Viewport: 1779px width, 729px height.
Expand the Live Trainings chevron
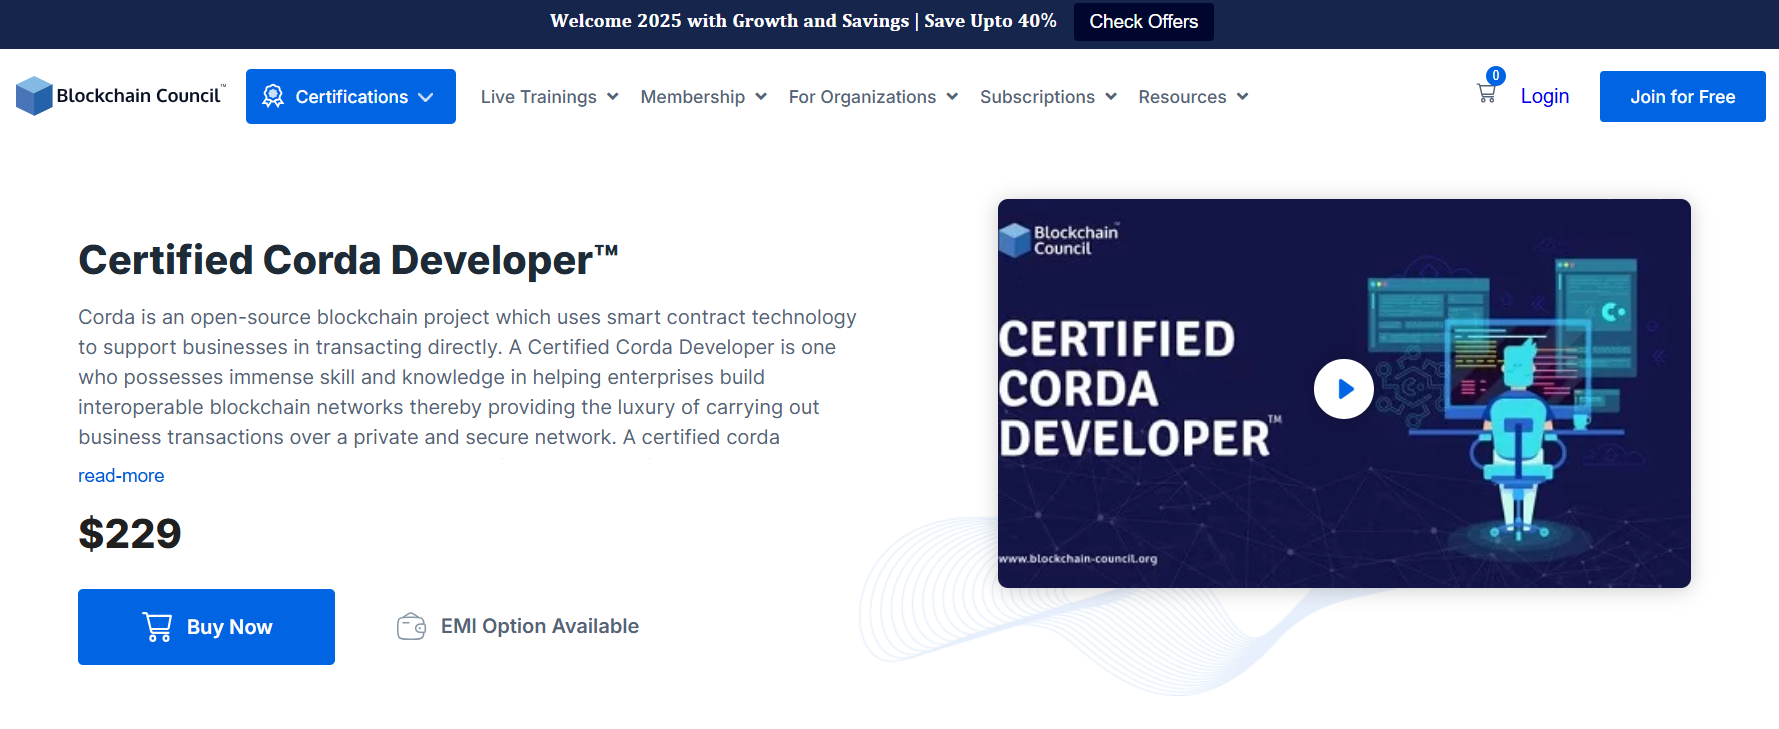pos(612,96)
